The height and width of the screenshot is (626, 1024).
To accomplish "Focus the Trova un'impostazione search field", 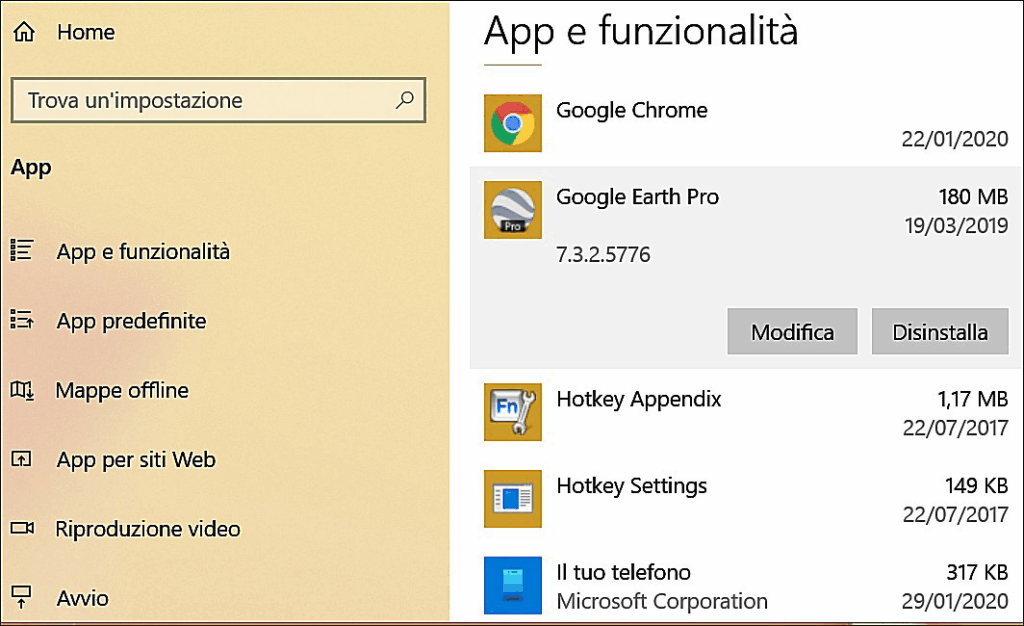I will [x=200, y=101].
